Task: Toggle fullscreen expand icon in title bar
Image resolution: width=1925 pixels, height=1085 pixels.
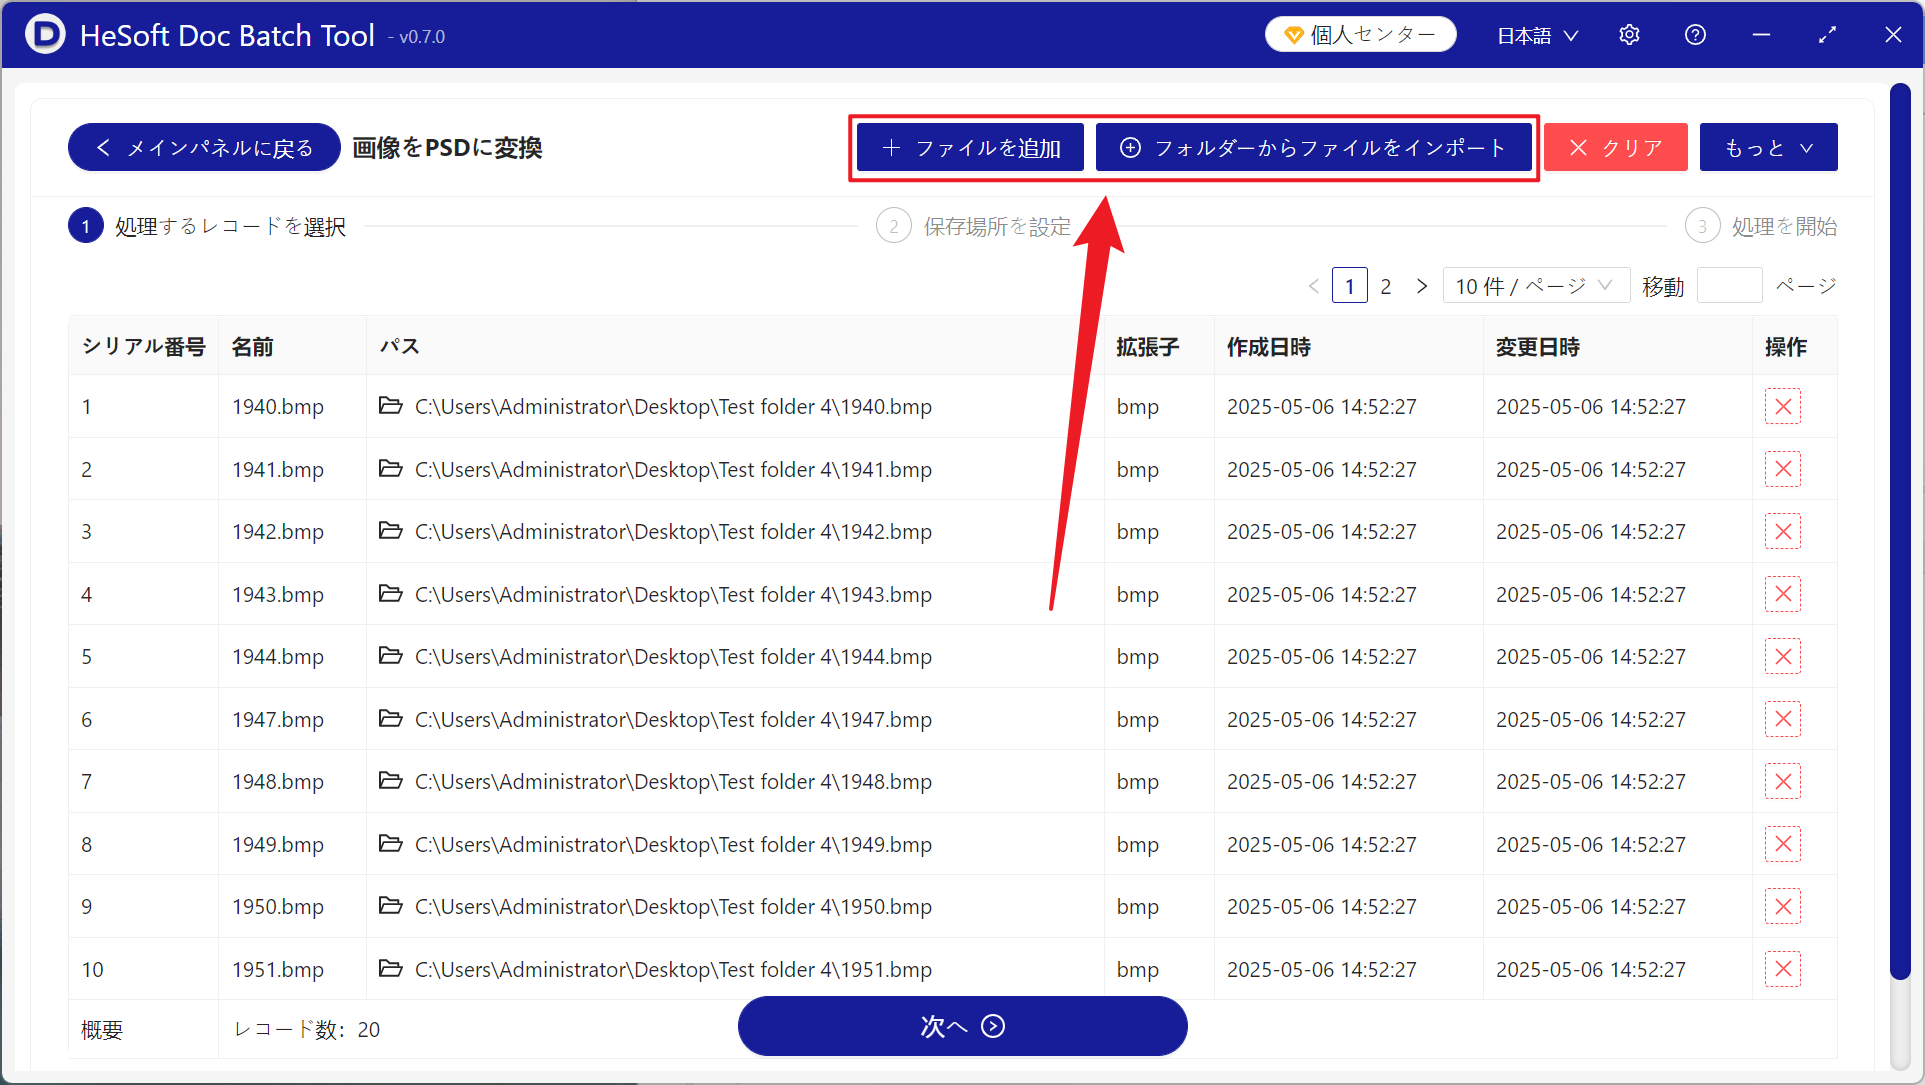Action: pyautogui.click(x=1827, y=35)
